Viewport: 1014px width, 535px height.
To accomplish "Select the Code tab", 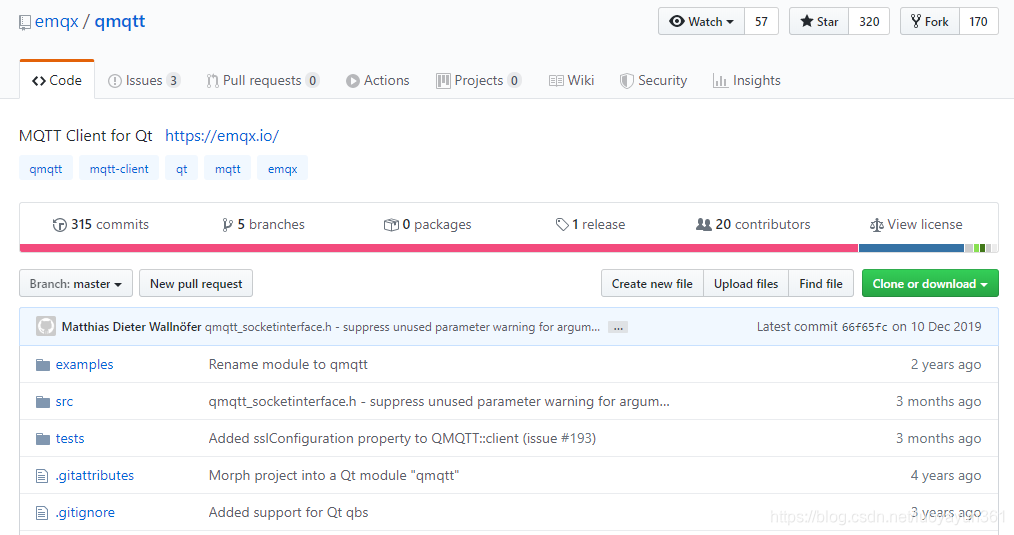I will pos(57,80).
